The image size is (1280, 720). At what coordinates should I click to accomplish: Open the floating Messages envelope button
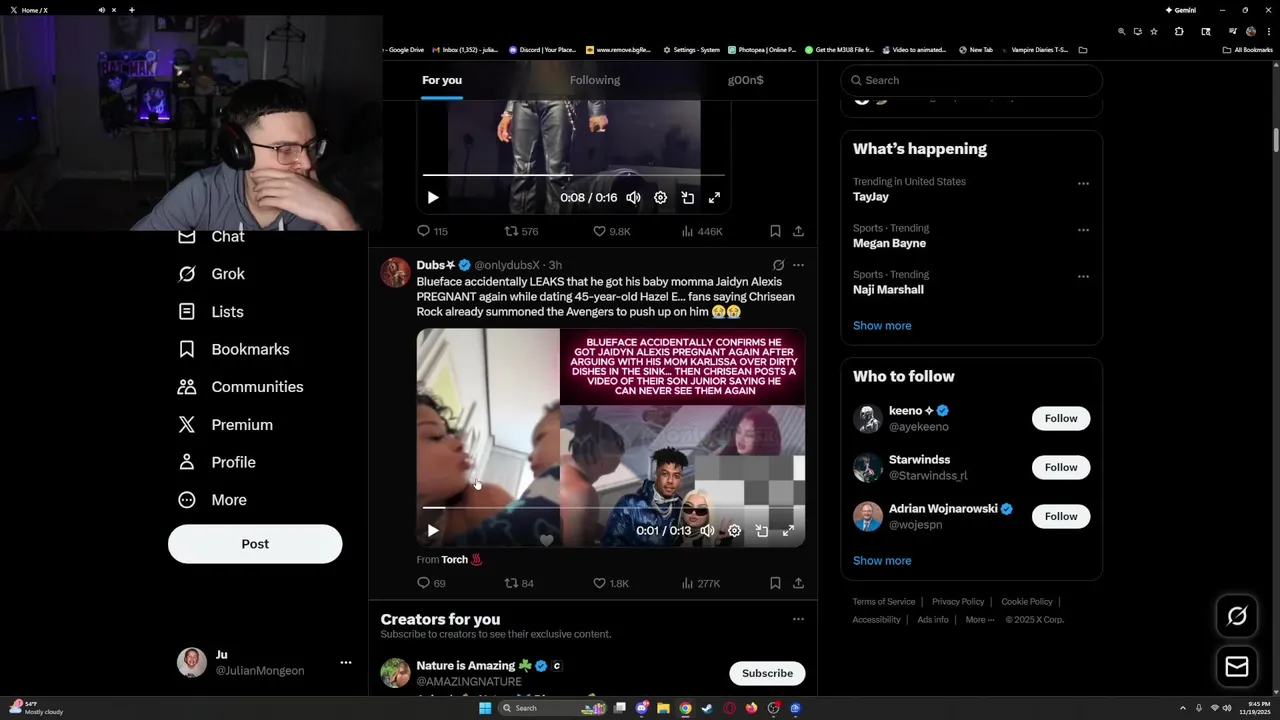point(1237,667)
